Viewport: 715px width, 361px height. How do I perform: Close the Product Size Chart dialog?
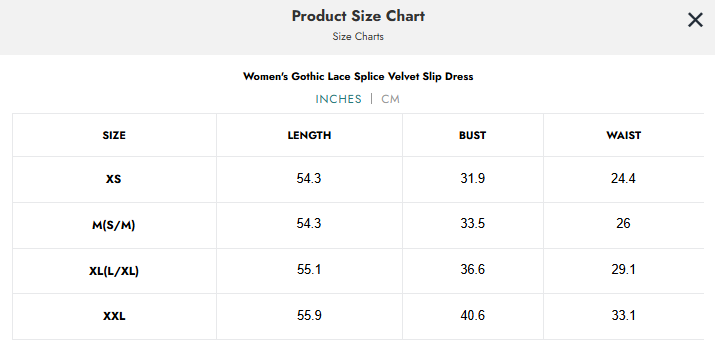695,20
